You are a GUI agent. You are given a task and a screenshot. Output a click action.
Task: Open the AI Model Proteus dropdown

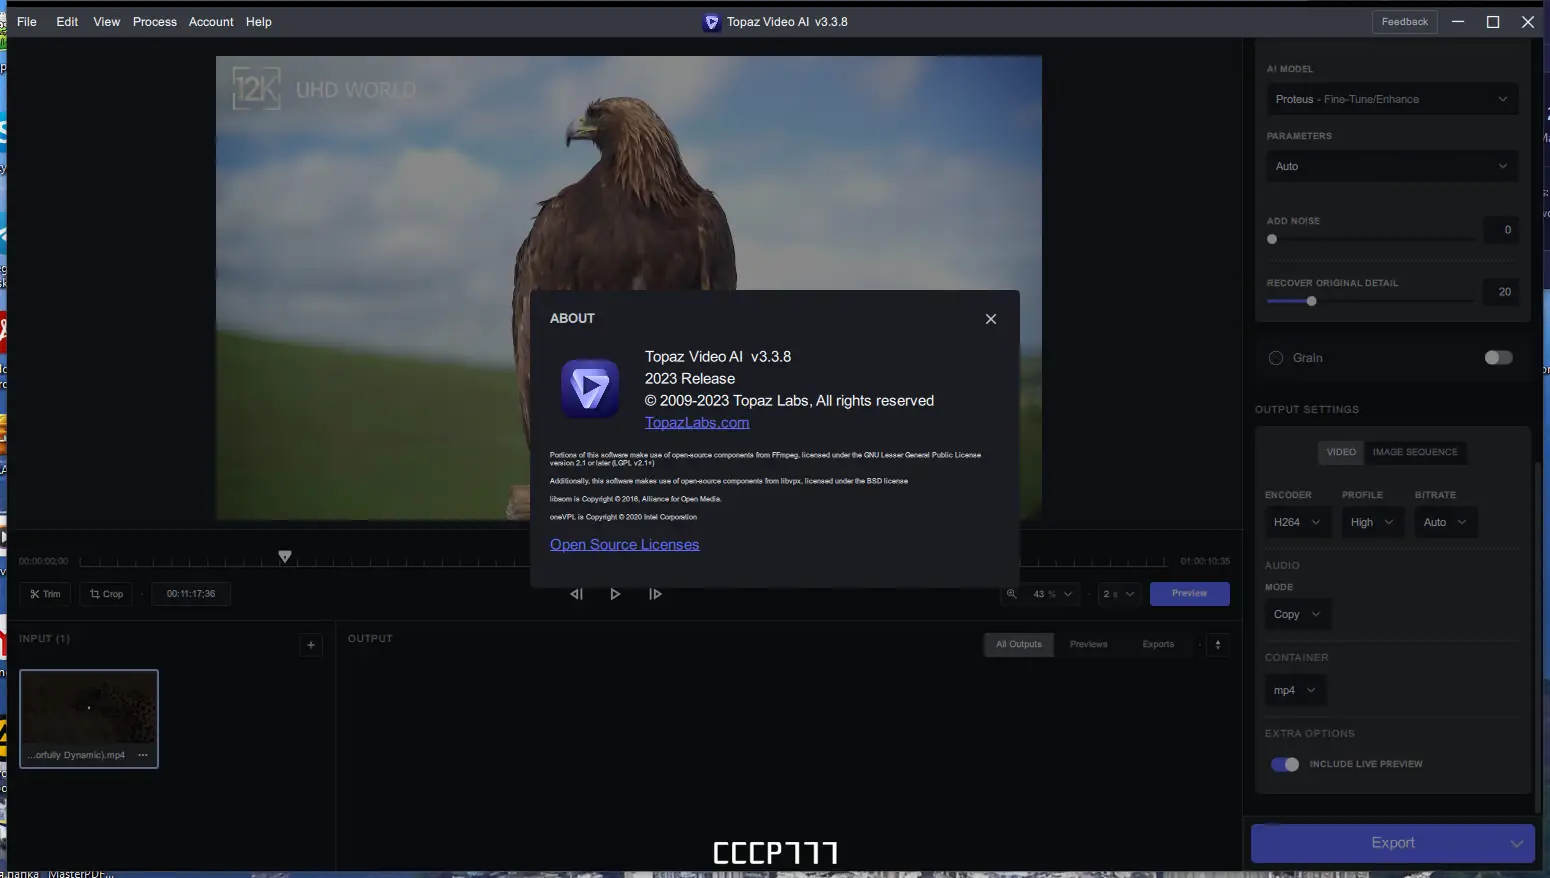click(x=1392, y=98)
